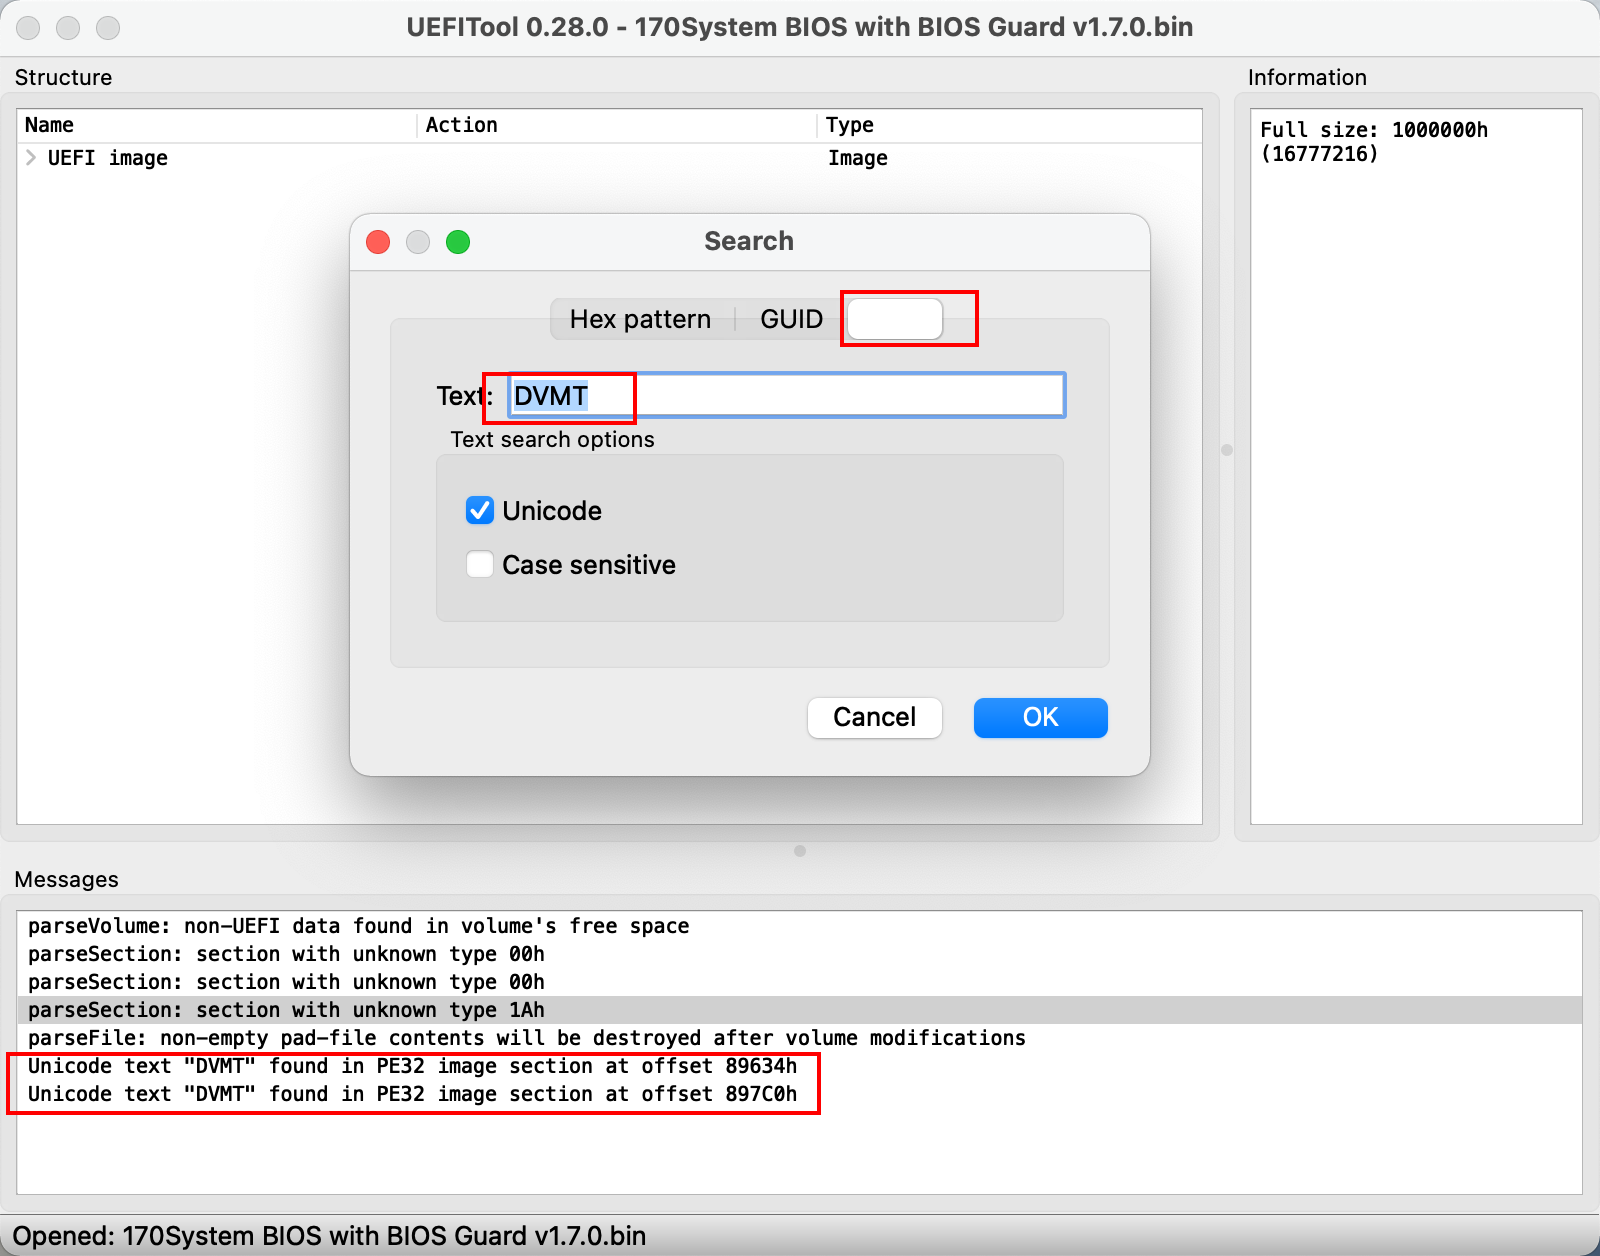
Task: Click the Full size information text
Action: pyautogui.click(x=1373, y=141)
